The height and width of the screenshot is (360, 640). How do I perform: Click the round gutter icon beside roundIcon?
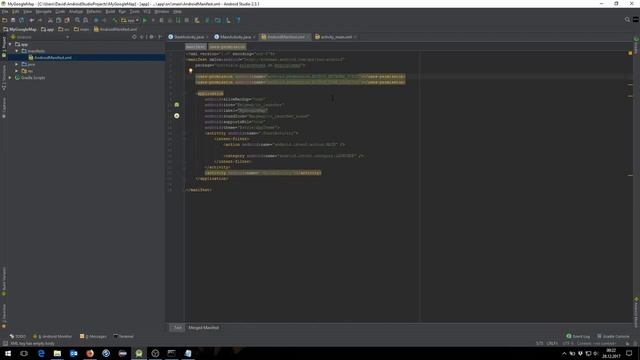(x=177, y=116)
